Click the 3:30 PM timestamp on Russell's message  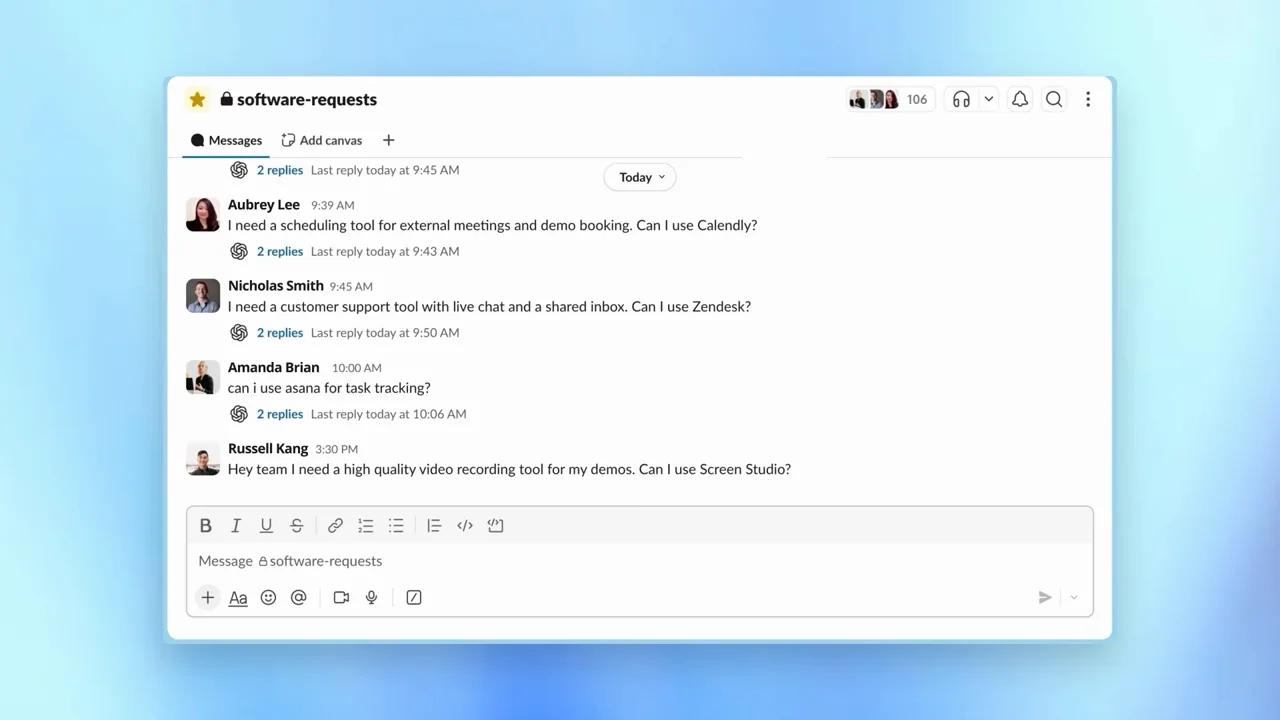tap(337, 449)
